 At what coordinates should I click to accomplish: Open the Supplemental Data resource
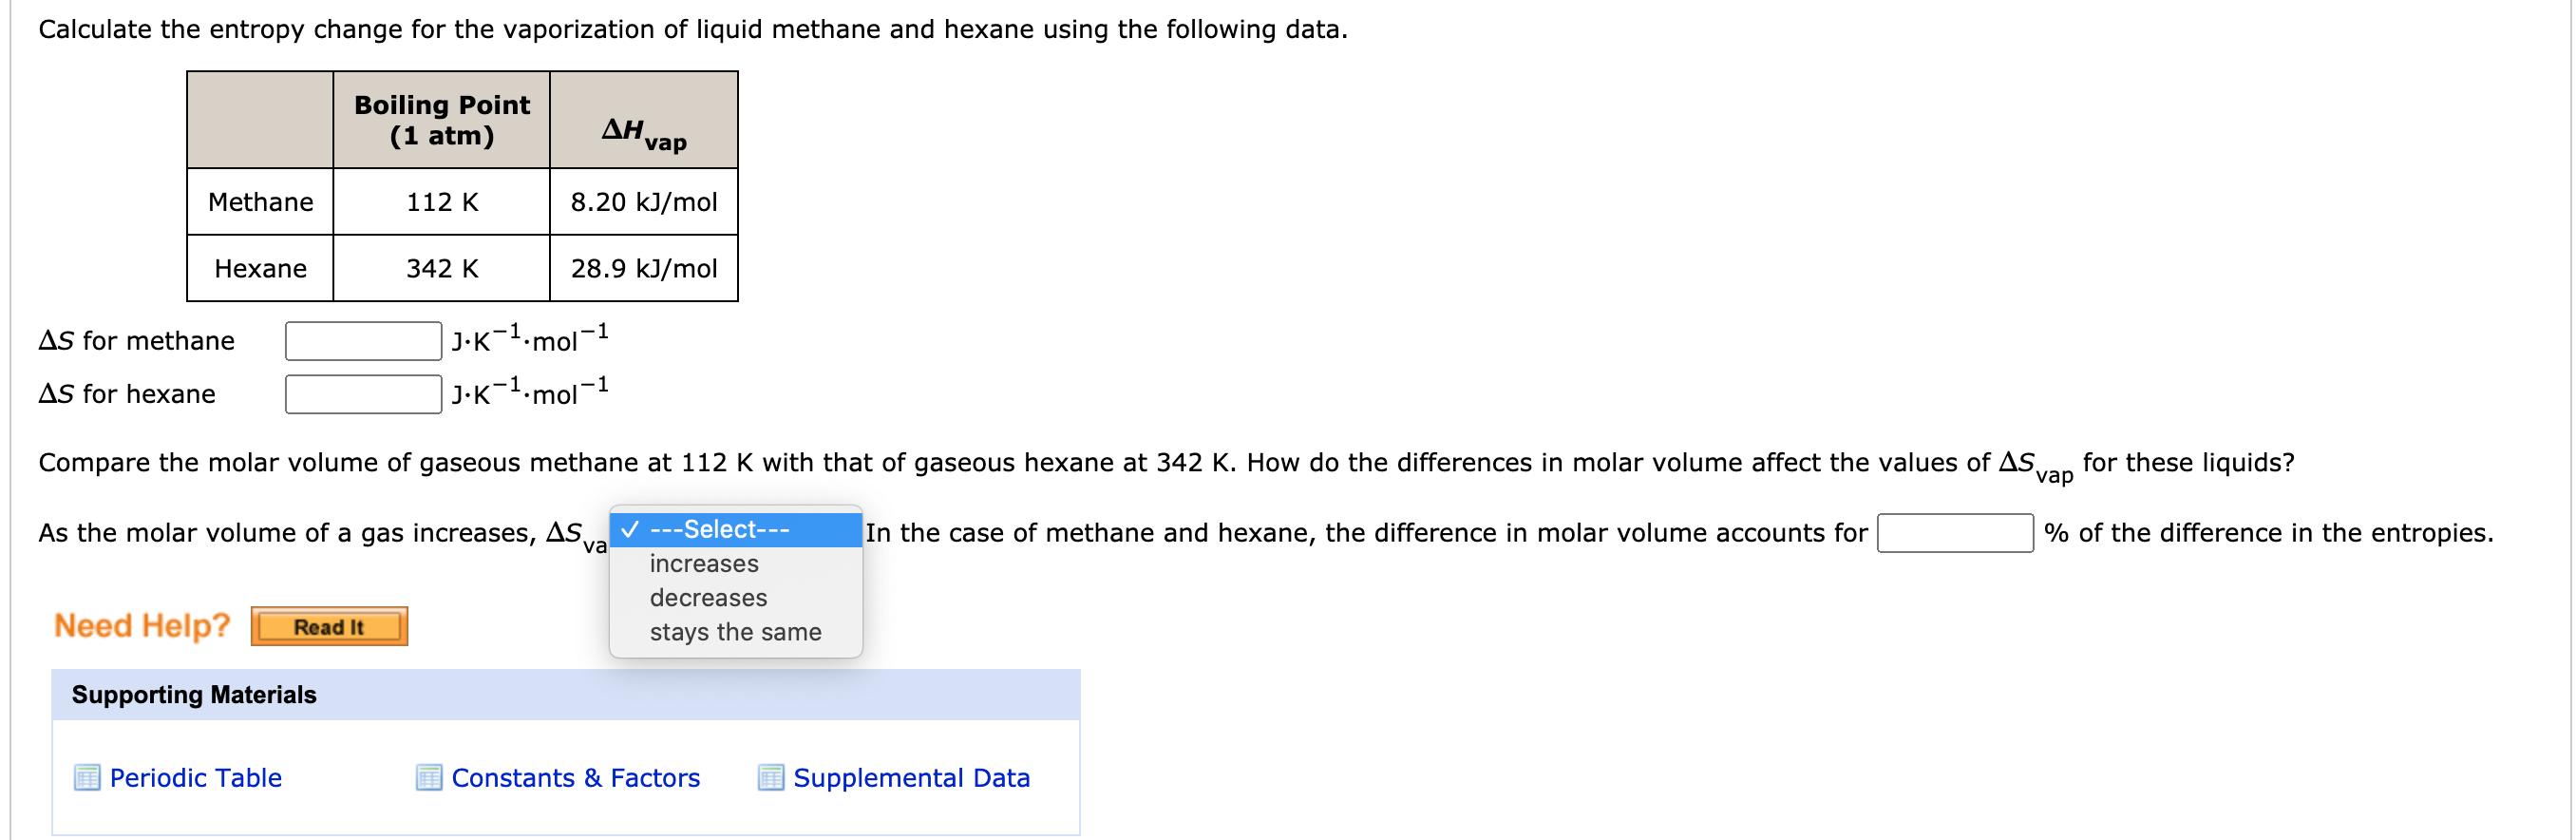click(x=911, y=778)
